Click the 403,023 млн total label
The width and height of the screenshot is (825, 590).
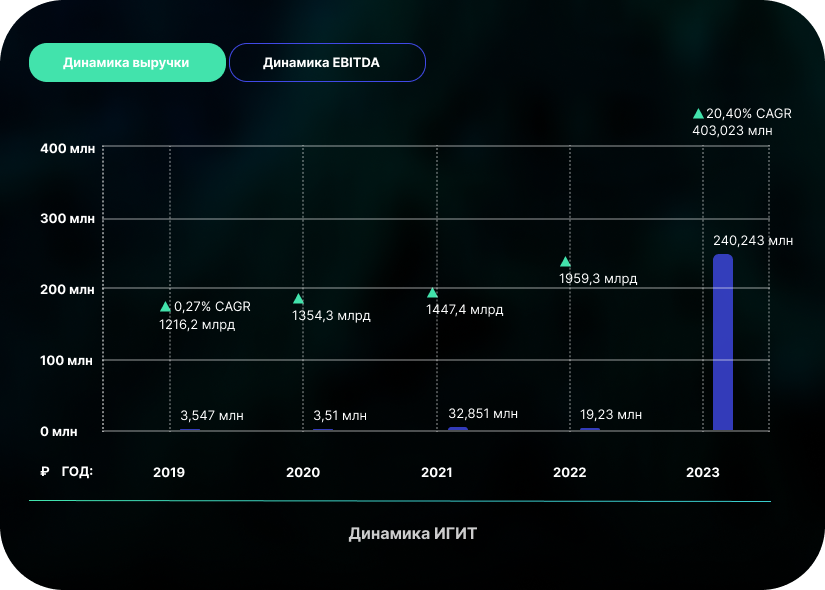(x=732, y=130)
